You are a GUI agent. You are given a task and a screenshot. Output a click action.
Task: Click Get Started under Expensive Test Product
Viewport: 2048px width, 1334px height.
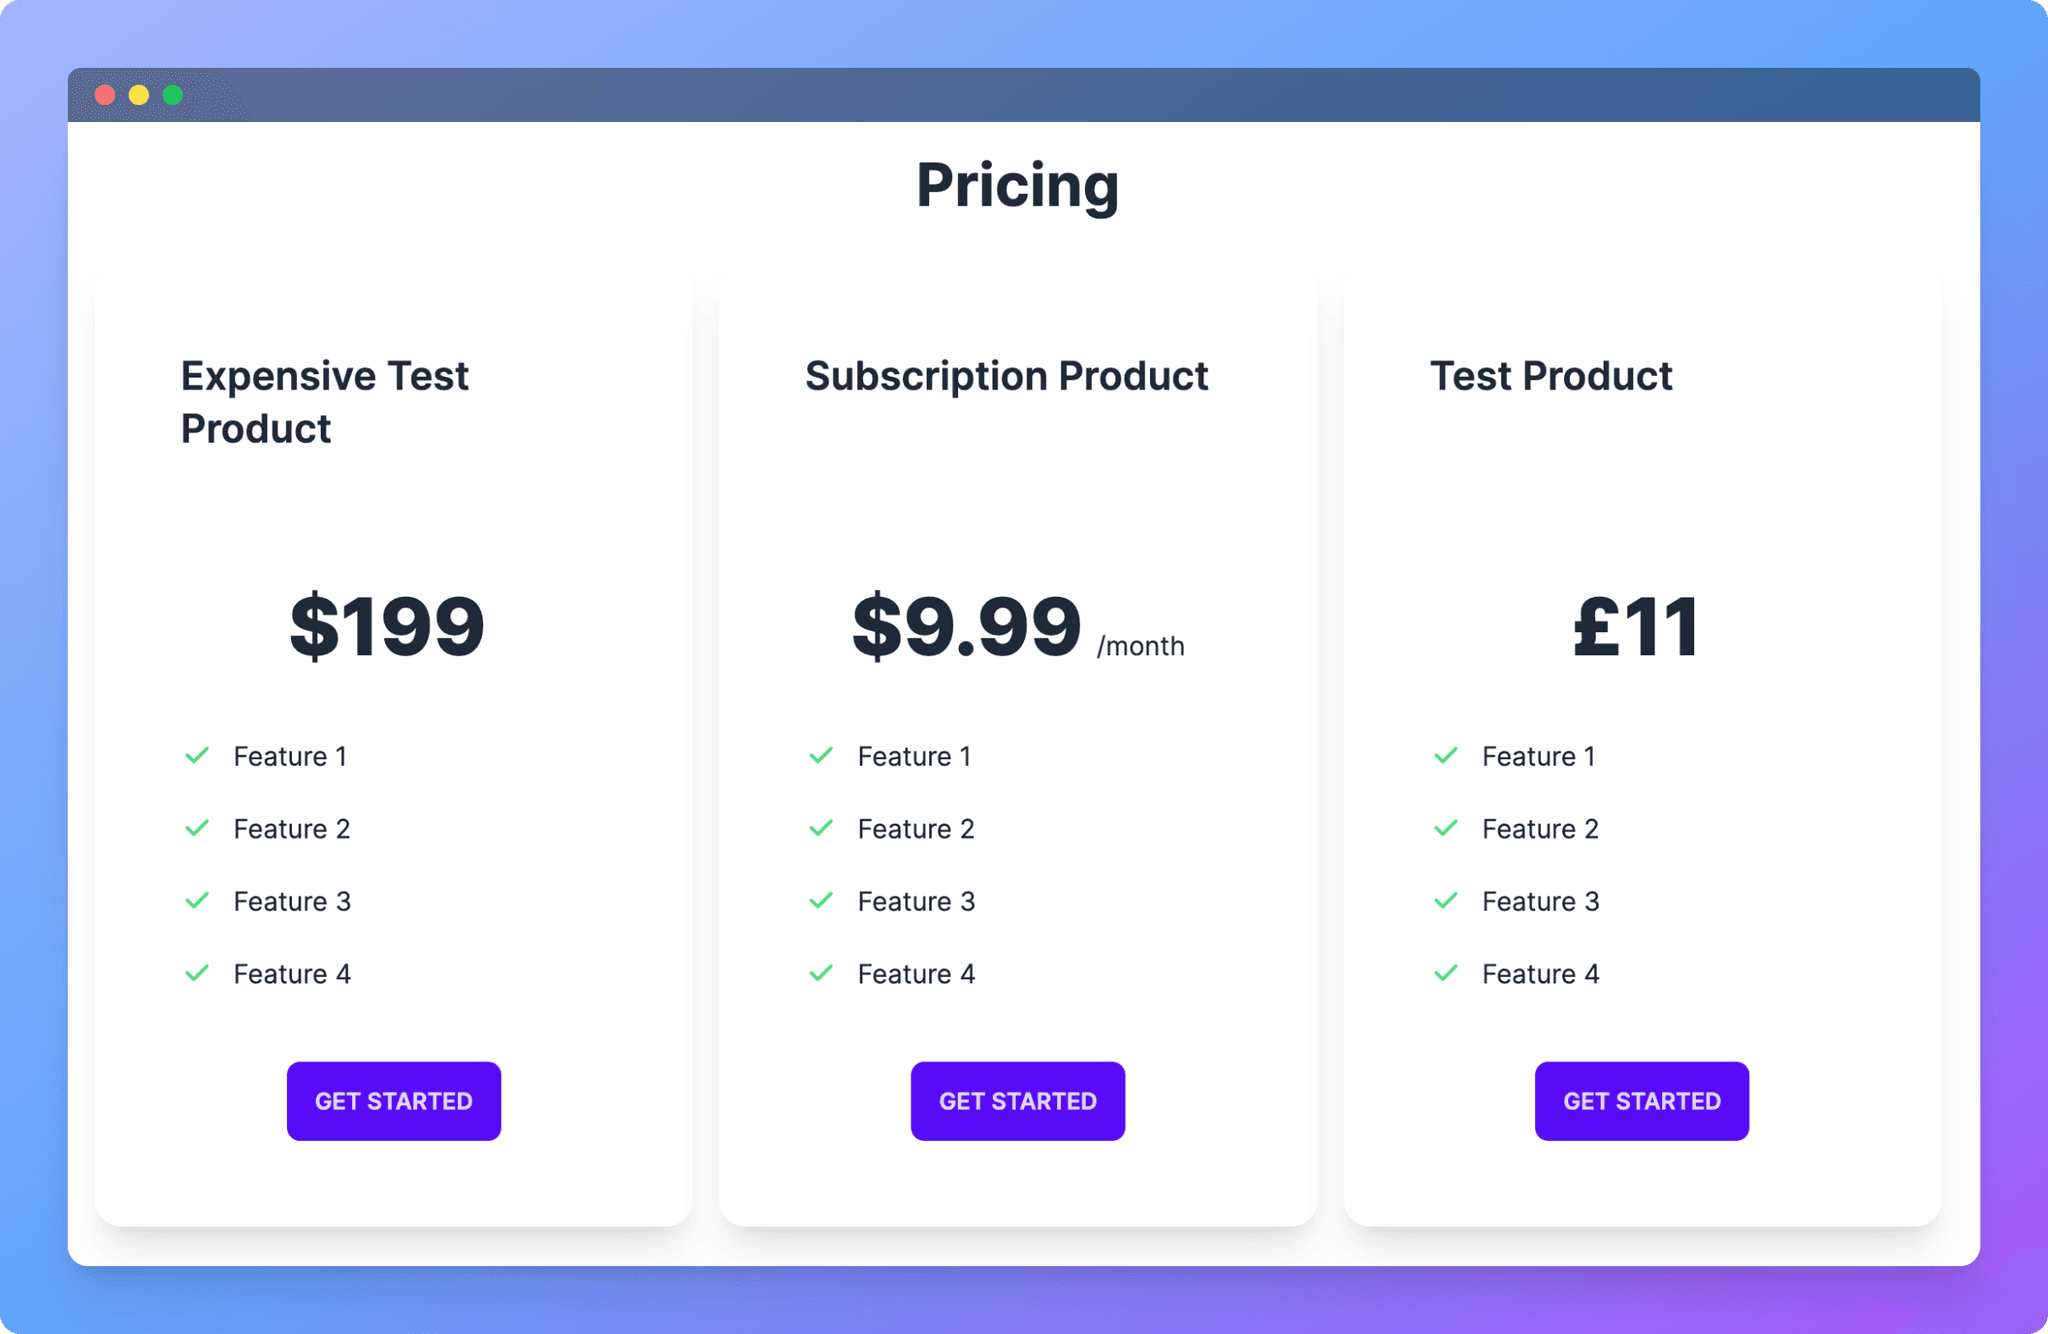point(393,1100)
